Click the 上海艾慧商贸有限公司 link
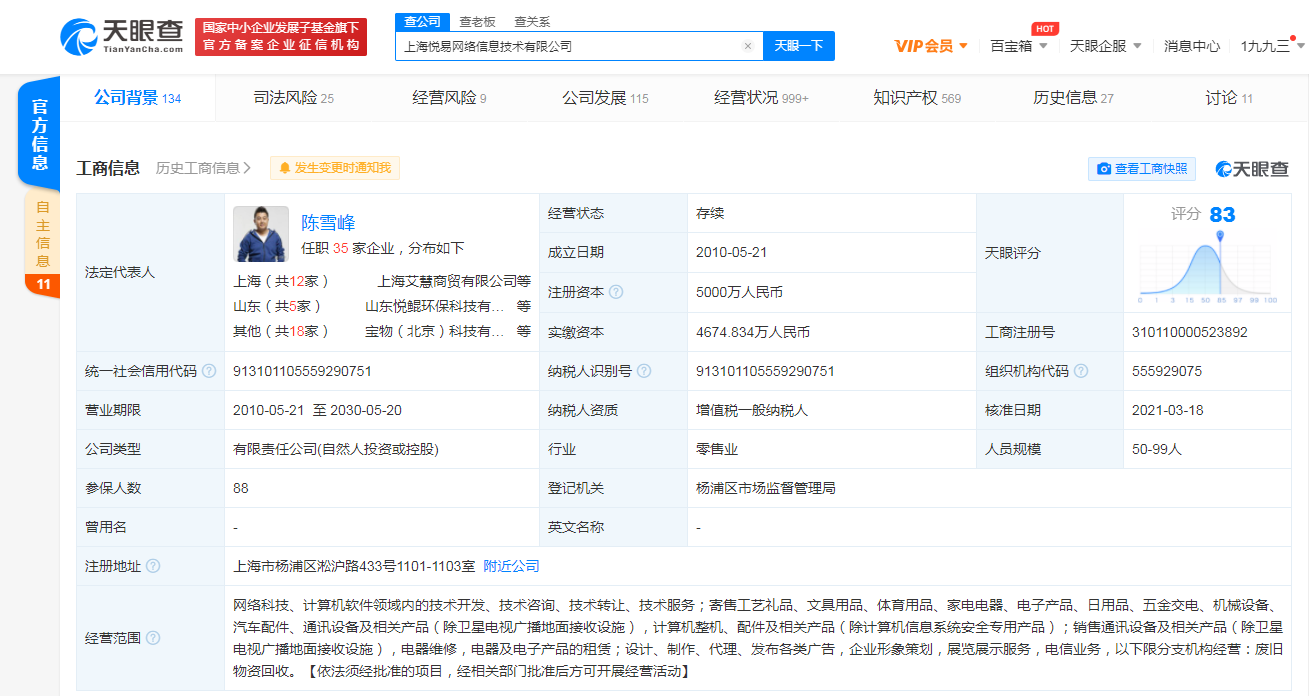The width and height of the screenshot is (1309, 696). click(x=447, y=281)
